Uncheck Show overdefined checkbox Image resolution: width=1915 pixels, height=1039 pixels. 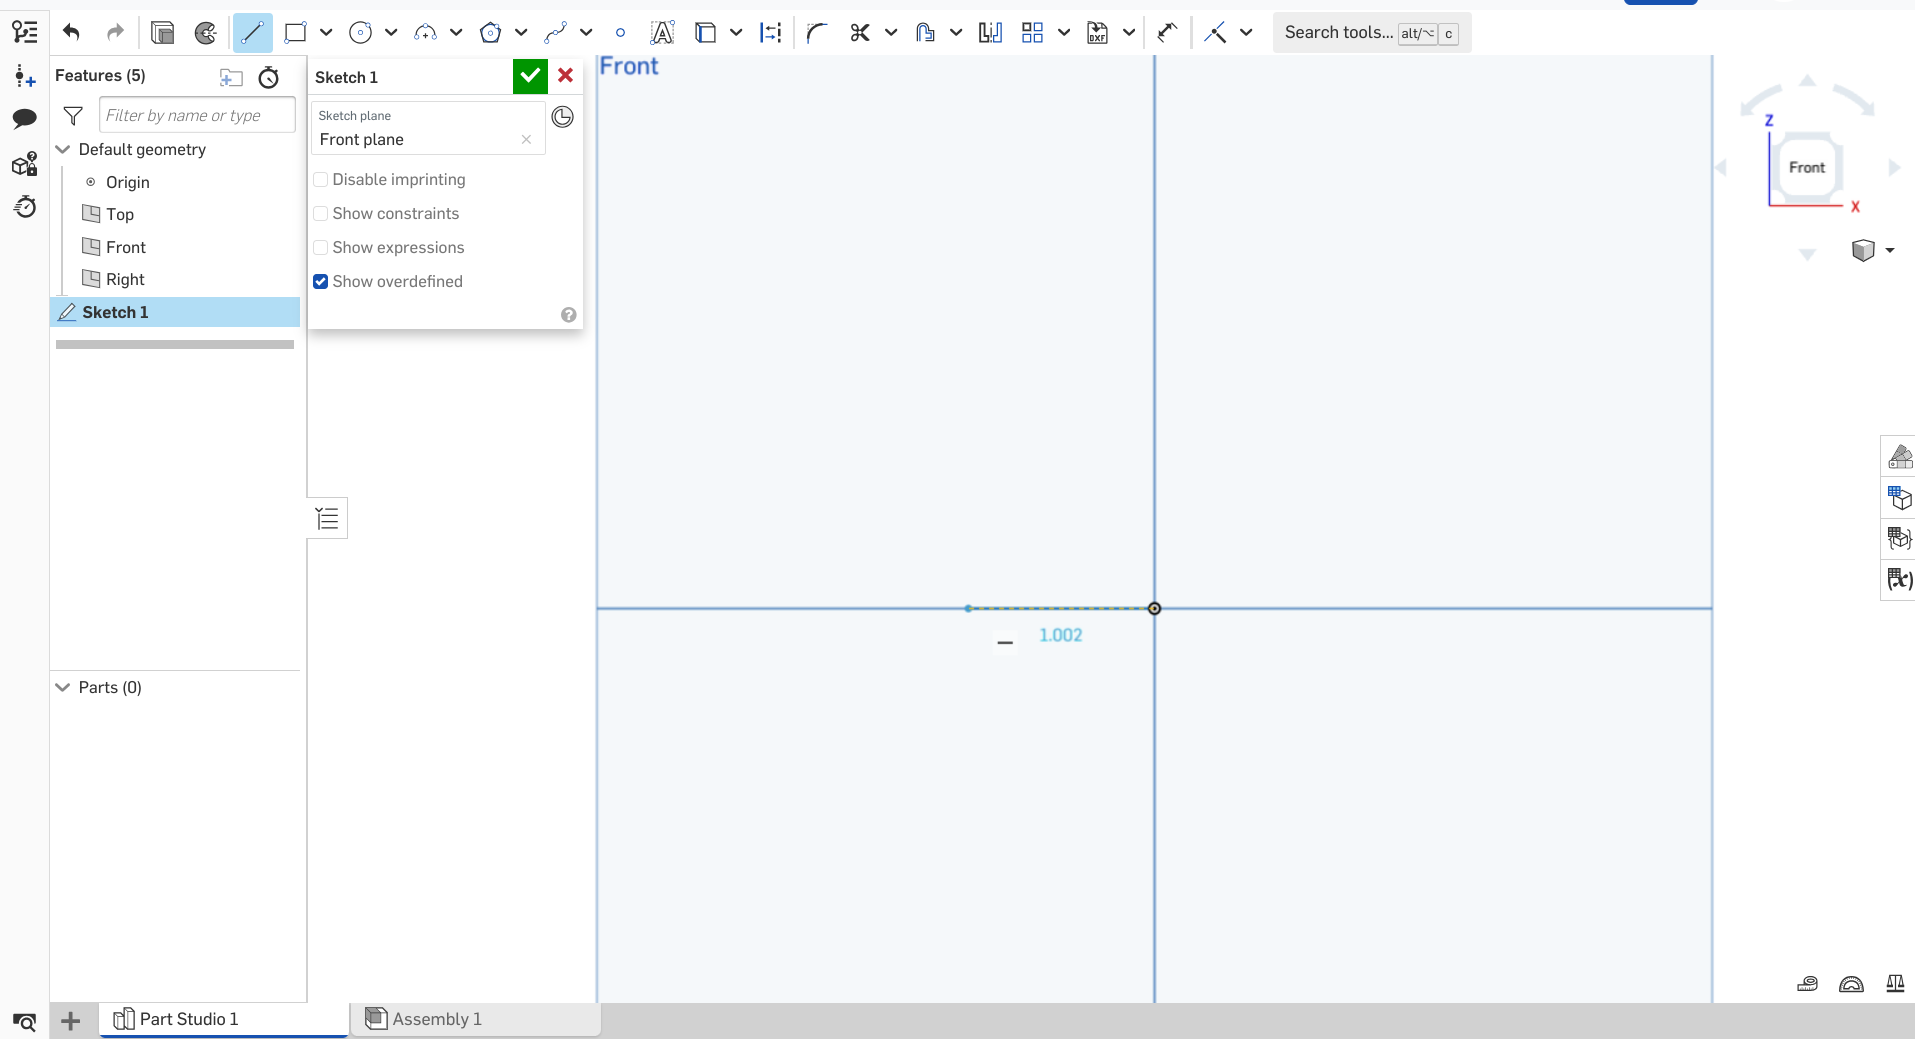(x=321, y=282)
